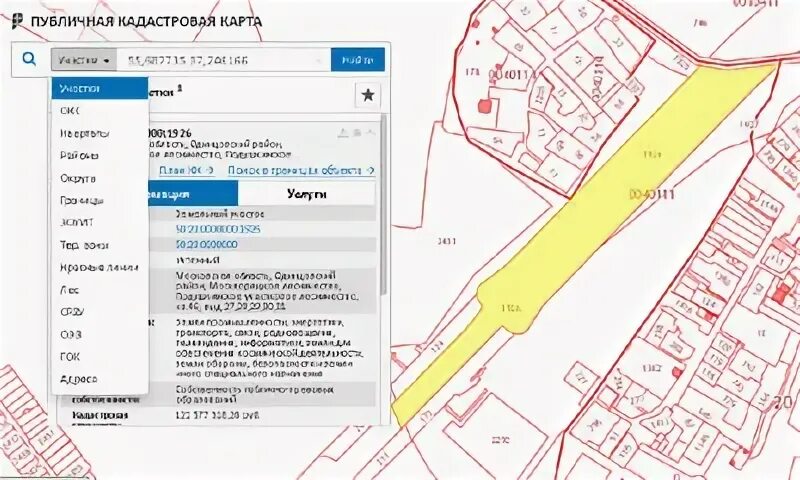Select Лес in the dropdown list

[100, 290]
